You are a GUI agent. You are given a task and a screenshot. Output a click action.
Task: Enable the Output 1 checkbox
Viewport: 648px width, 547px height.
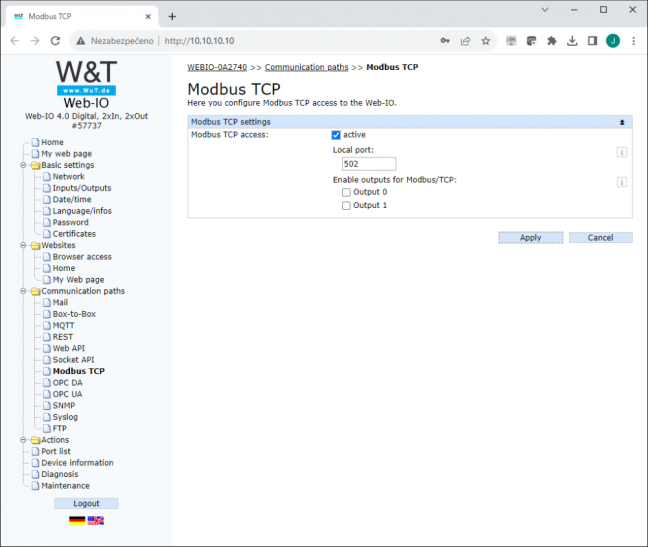pos(346,205)
